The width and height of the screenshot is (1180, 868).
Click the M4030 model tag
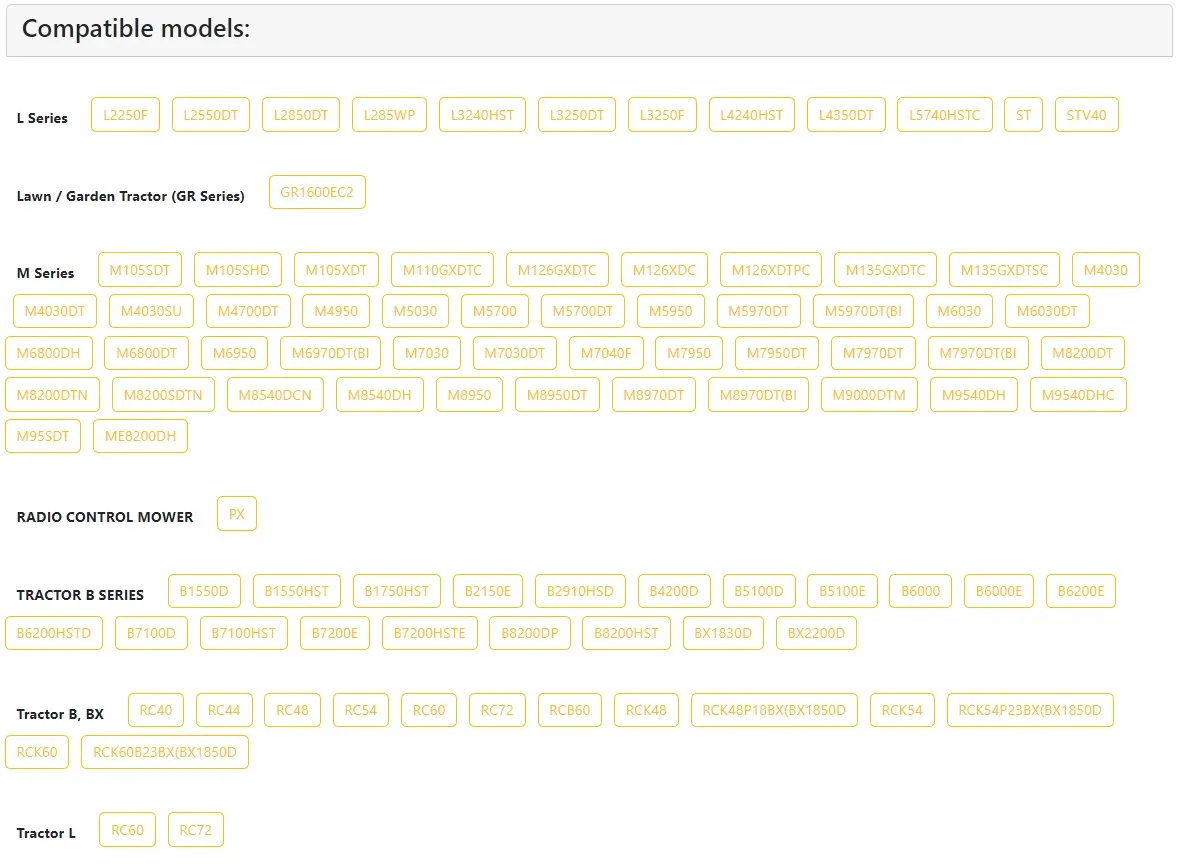[x=1106, y=270]
